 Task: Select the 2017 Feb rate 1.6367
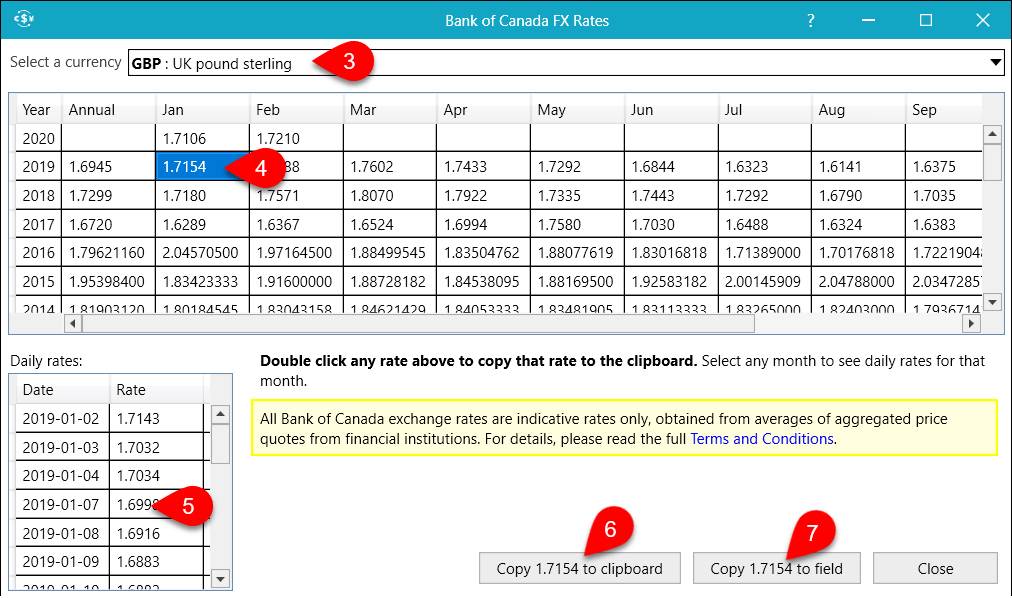click(x=296, y=224)
